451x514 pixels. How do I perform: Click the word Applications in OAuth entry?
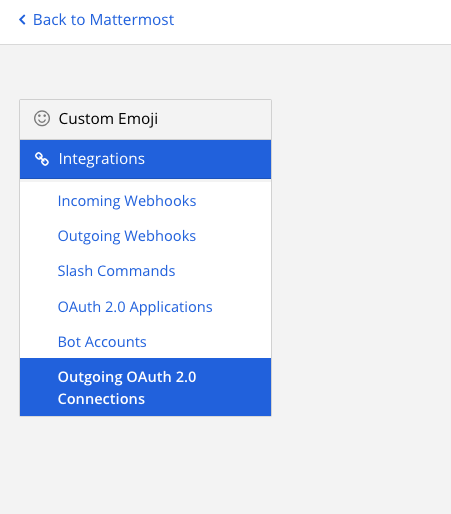pyautogui.click(x=171, y=307)
